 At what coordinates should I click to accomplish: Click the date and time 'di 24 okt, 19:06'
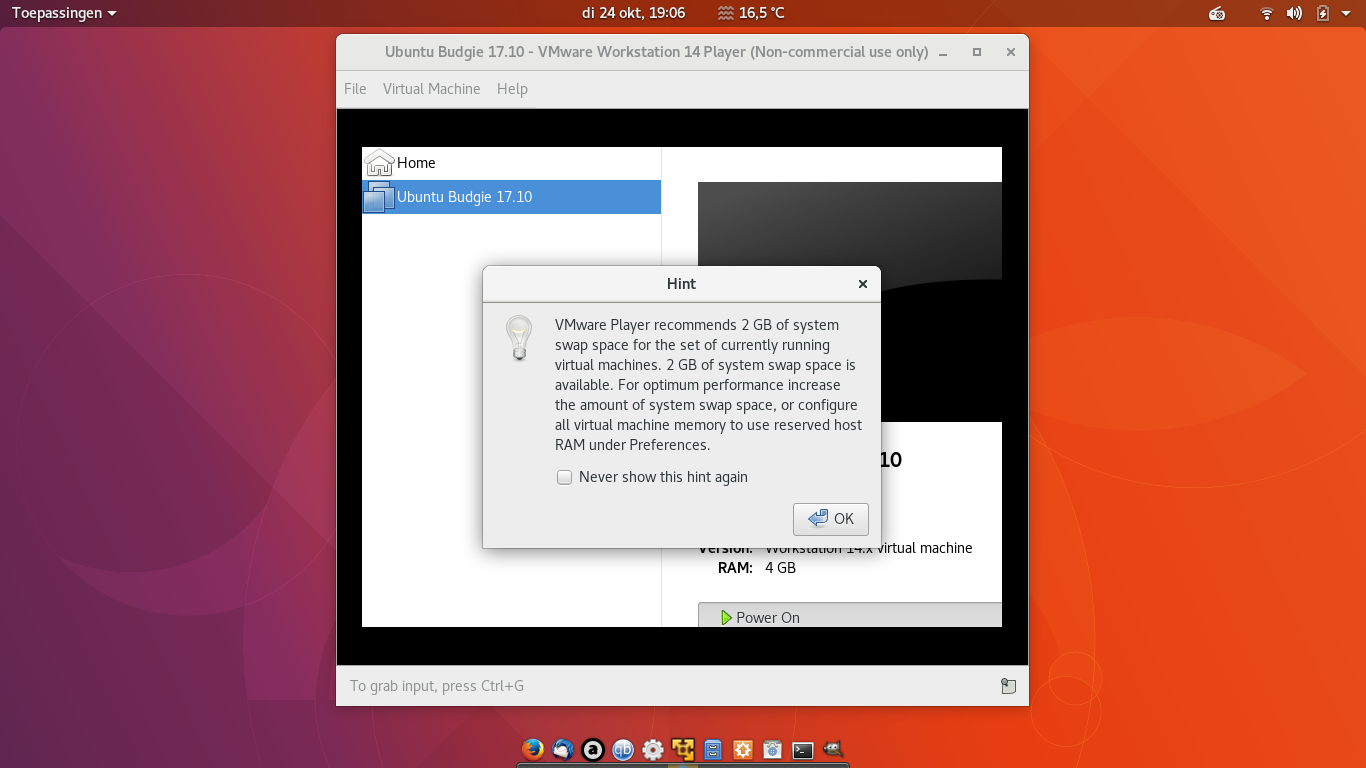point(633,13)
